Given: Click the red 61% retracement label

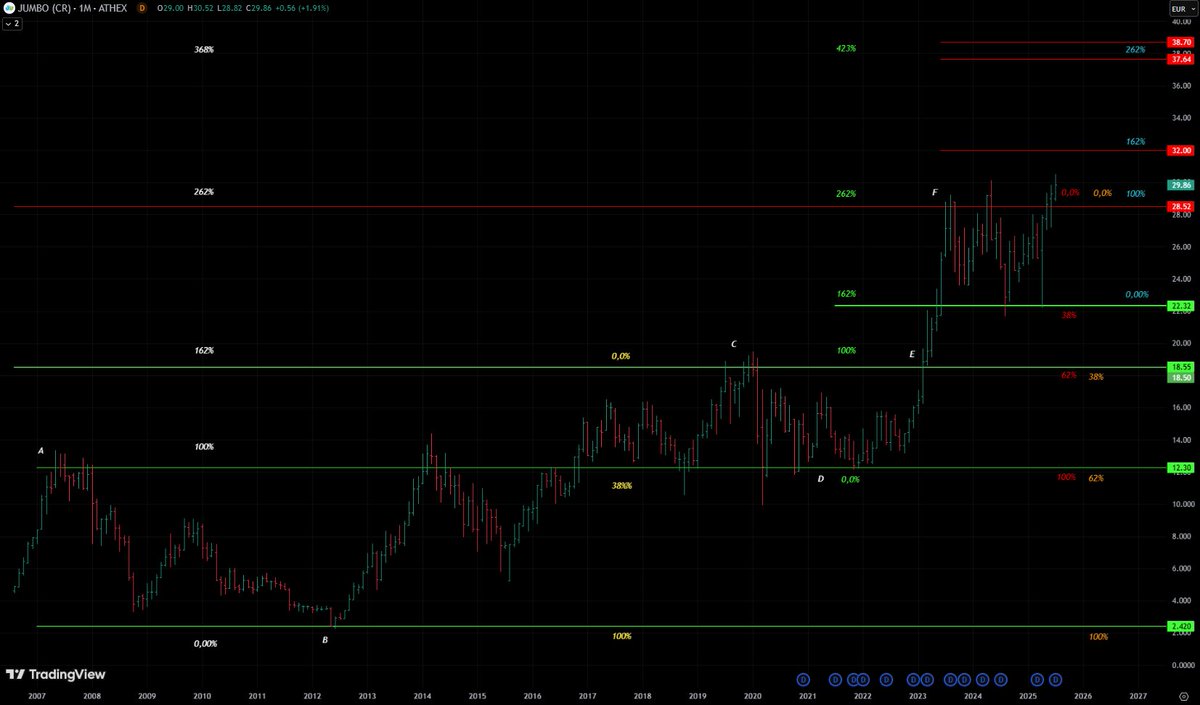Looking at the screenshot, I should (x=1068, y=376).
